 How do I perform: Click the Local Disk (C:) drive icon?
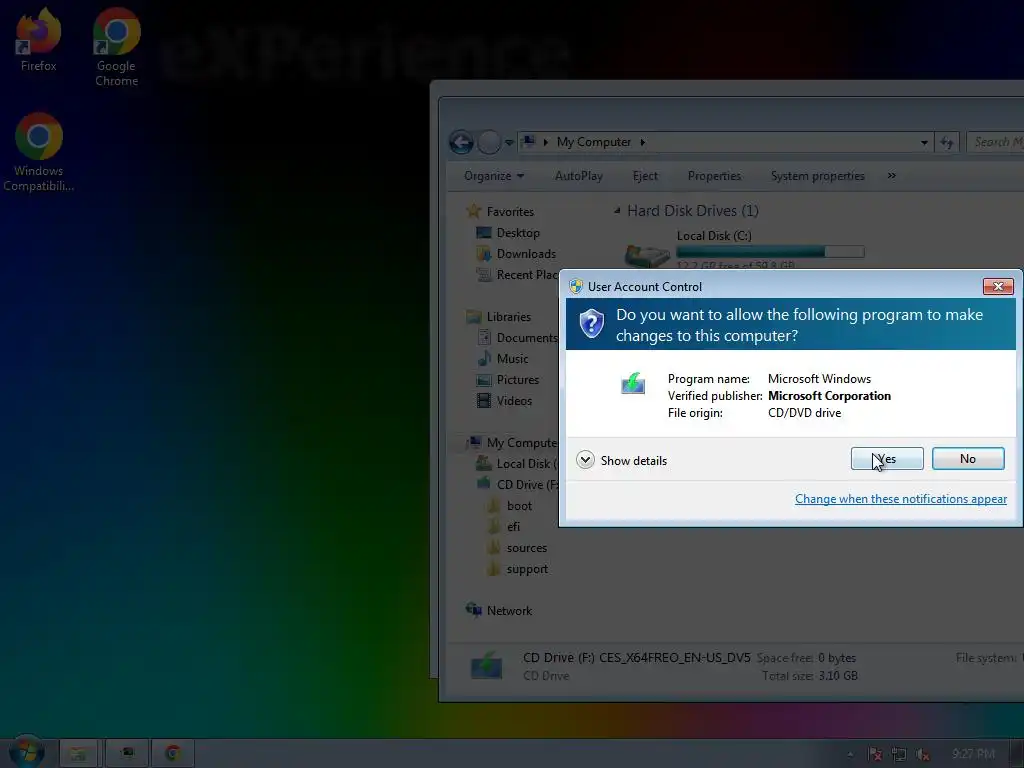647,255
